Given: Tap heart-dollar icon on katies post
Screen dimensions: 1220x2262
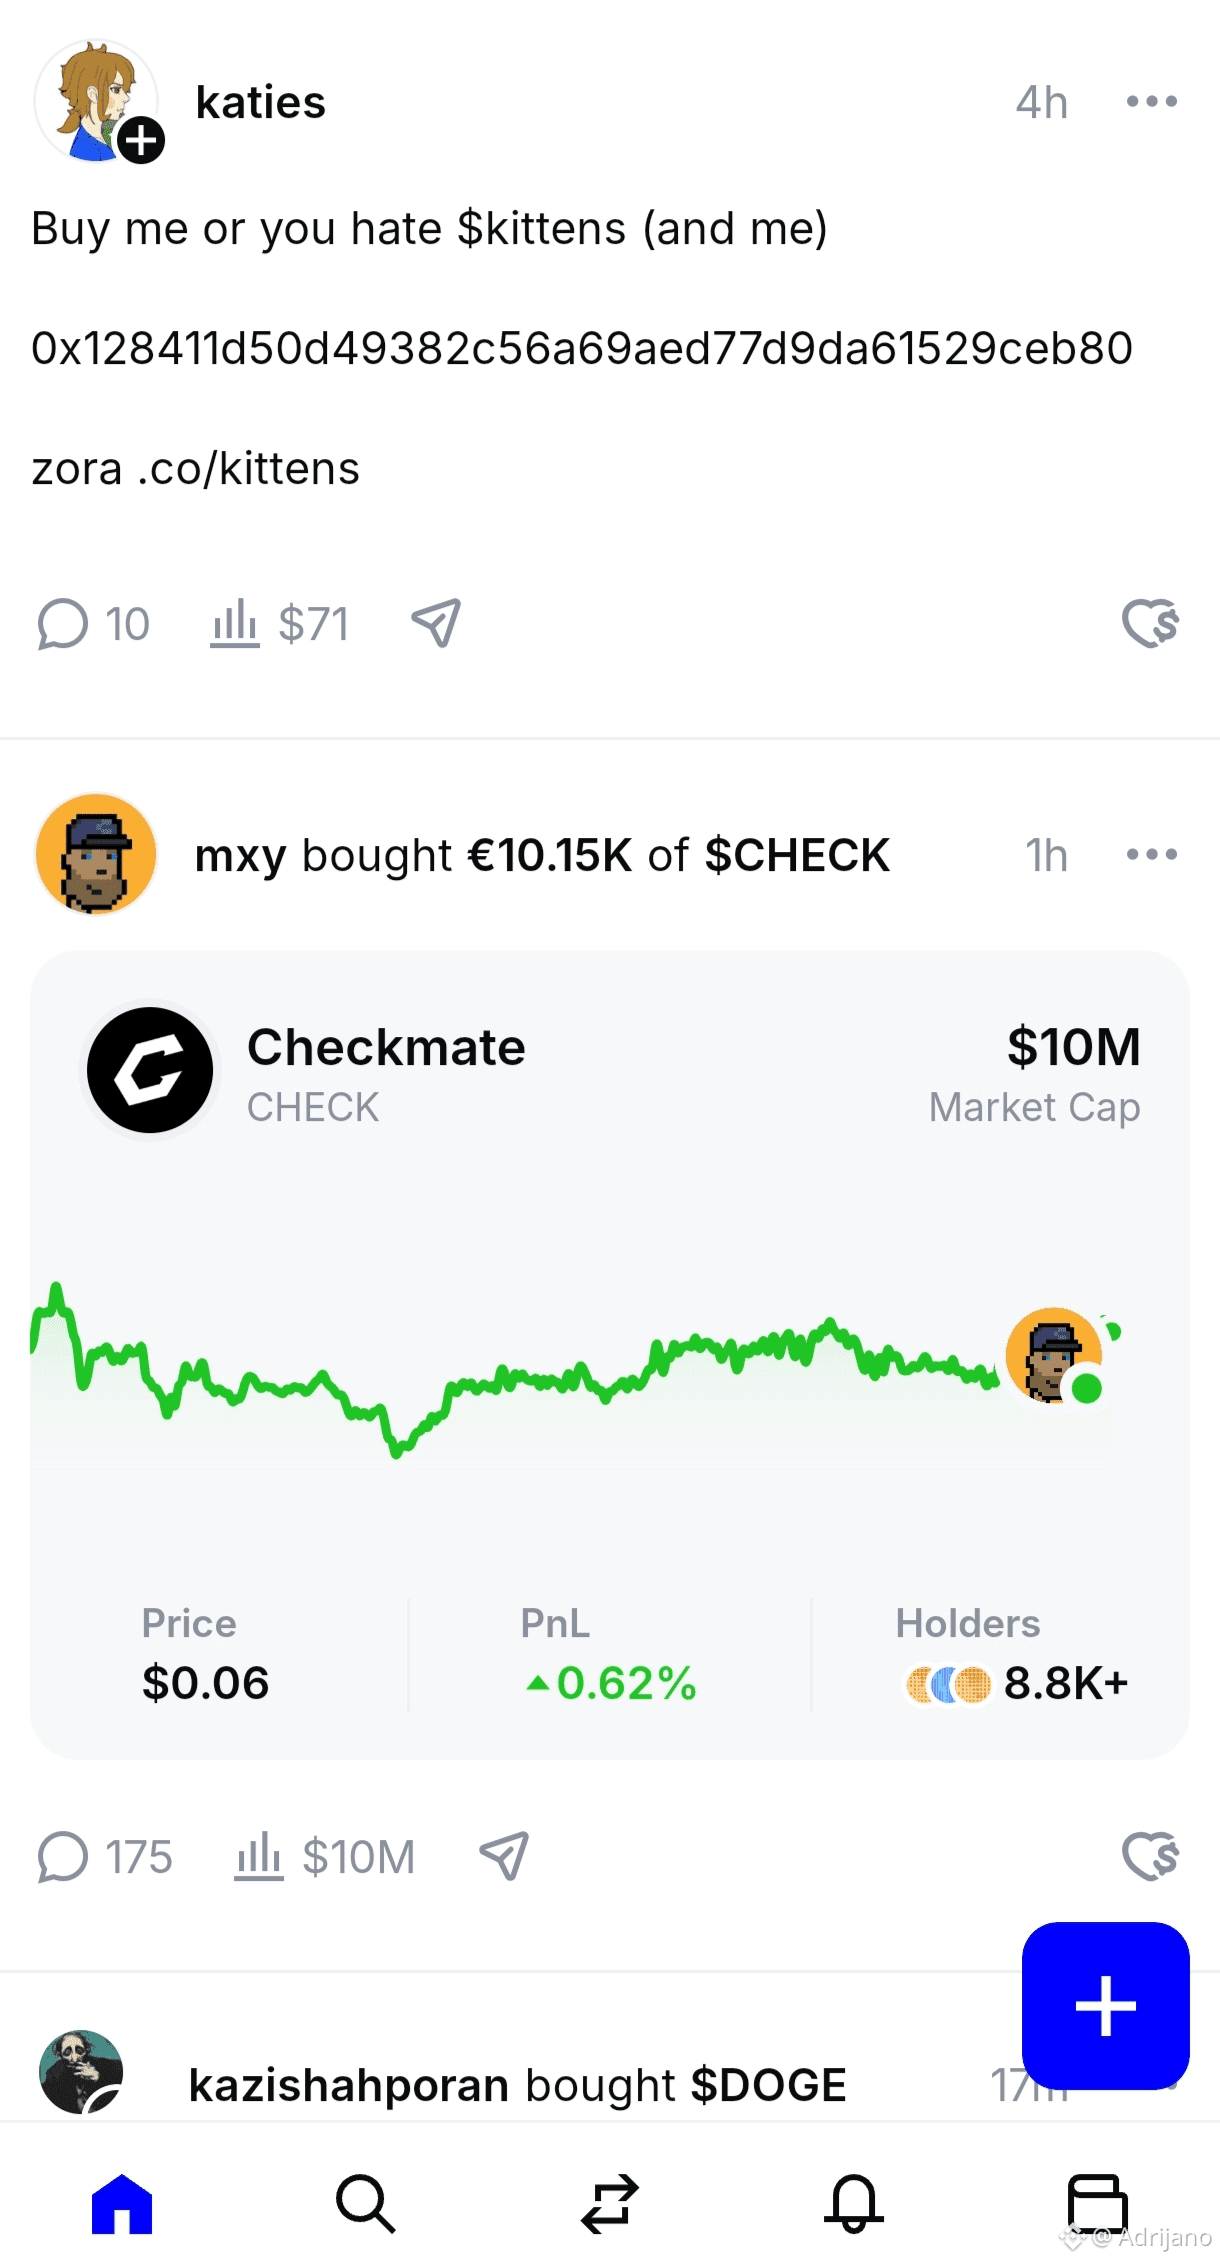Looking at the screenshot, I should pyautogui.click(x=1150, y=623).
